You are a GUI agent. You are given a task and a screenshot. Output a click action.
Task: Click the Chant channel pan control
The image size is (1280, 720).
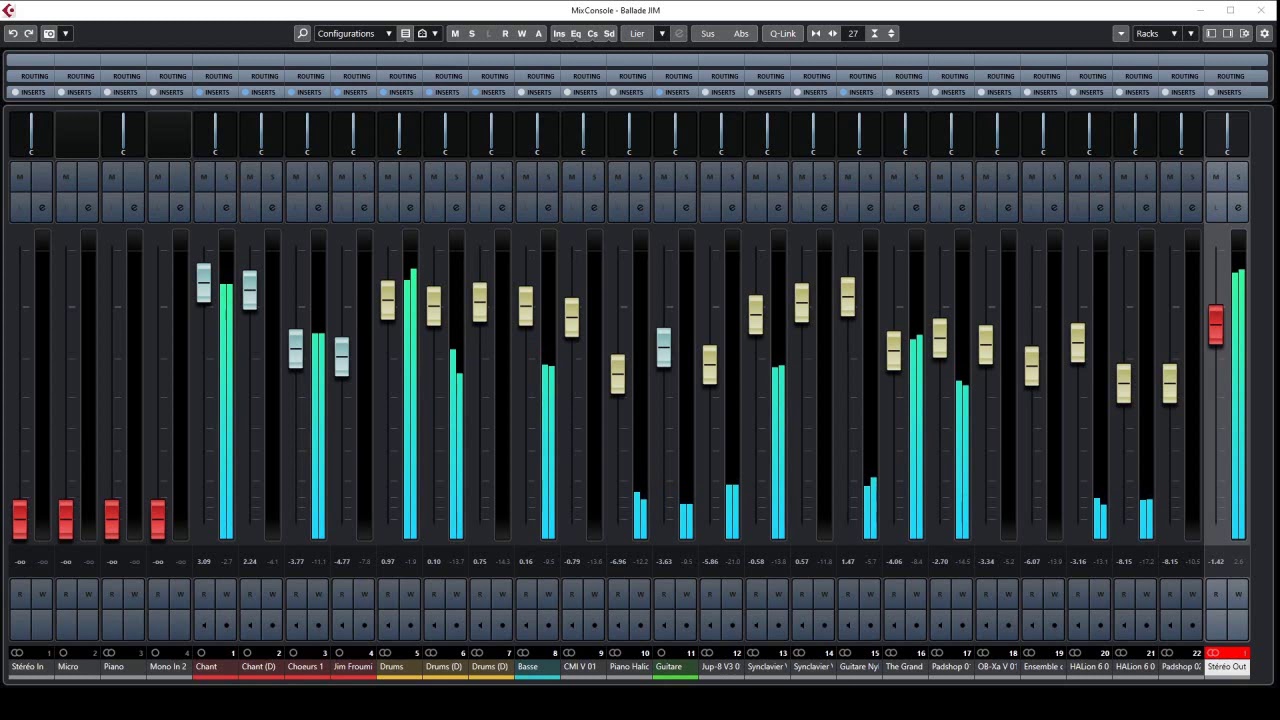tap(215, 134)
